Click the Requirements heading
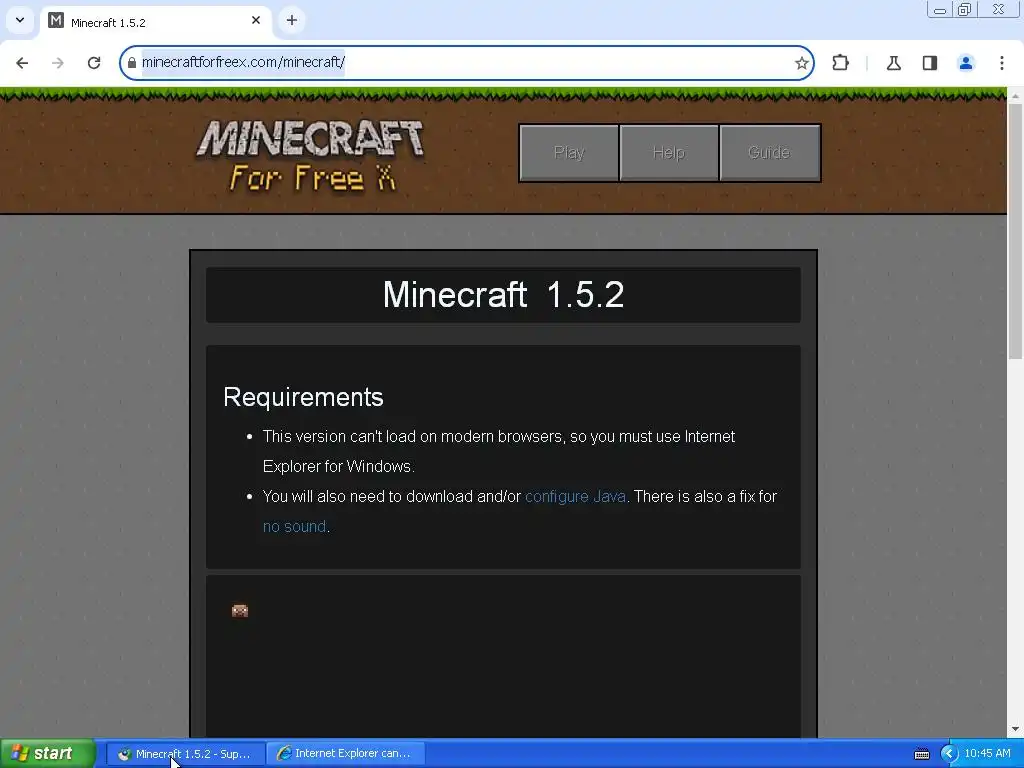The height and width of the screenshot is (768, 1024). click(303, 397)
